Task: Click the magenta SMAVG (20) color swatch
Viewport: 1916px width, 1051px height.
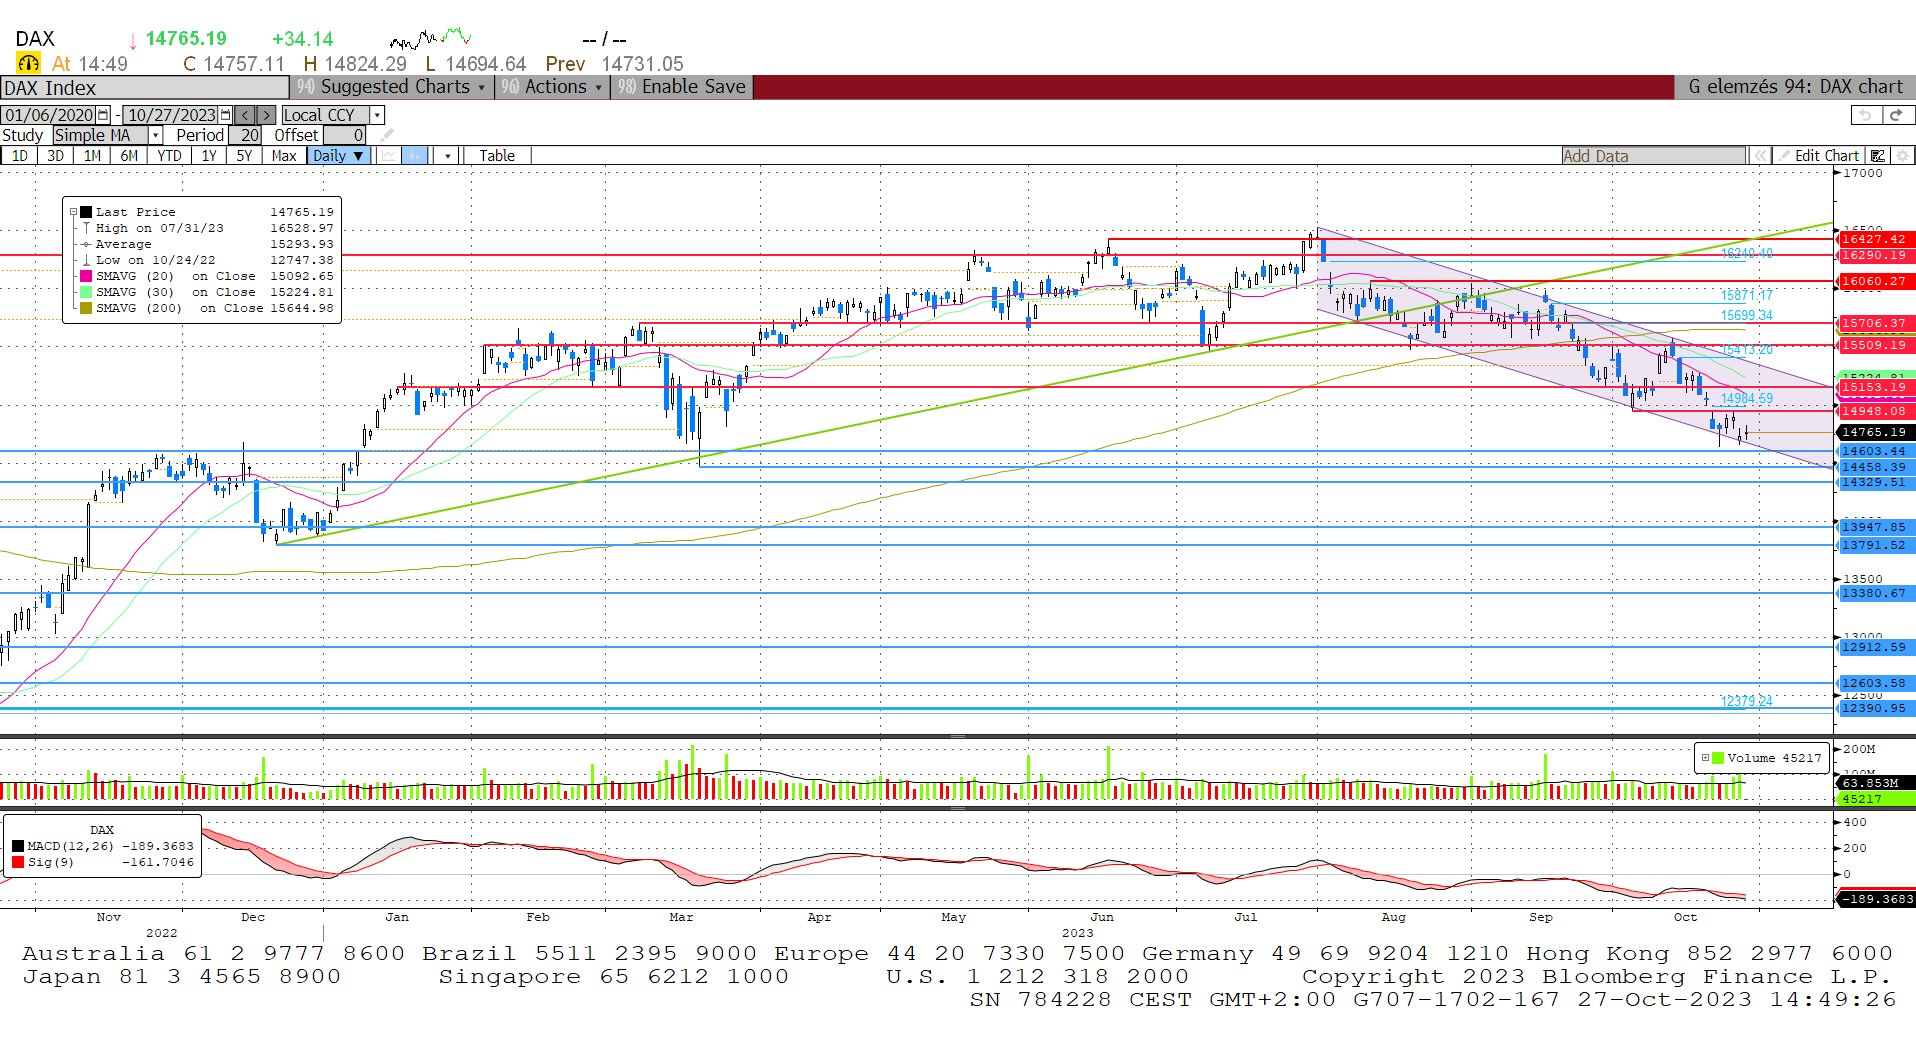Action: coord(86,276)
